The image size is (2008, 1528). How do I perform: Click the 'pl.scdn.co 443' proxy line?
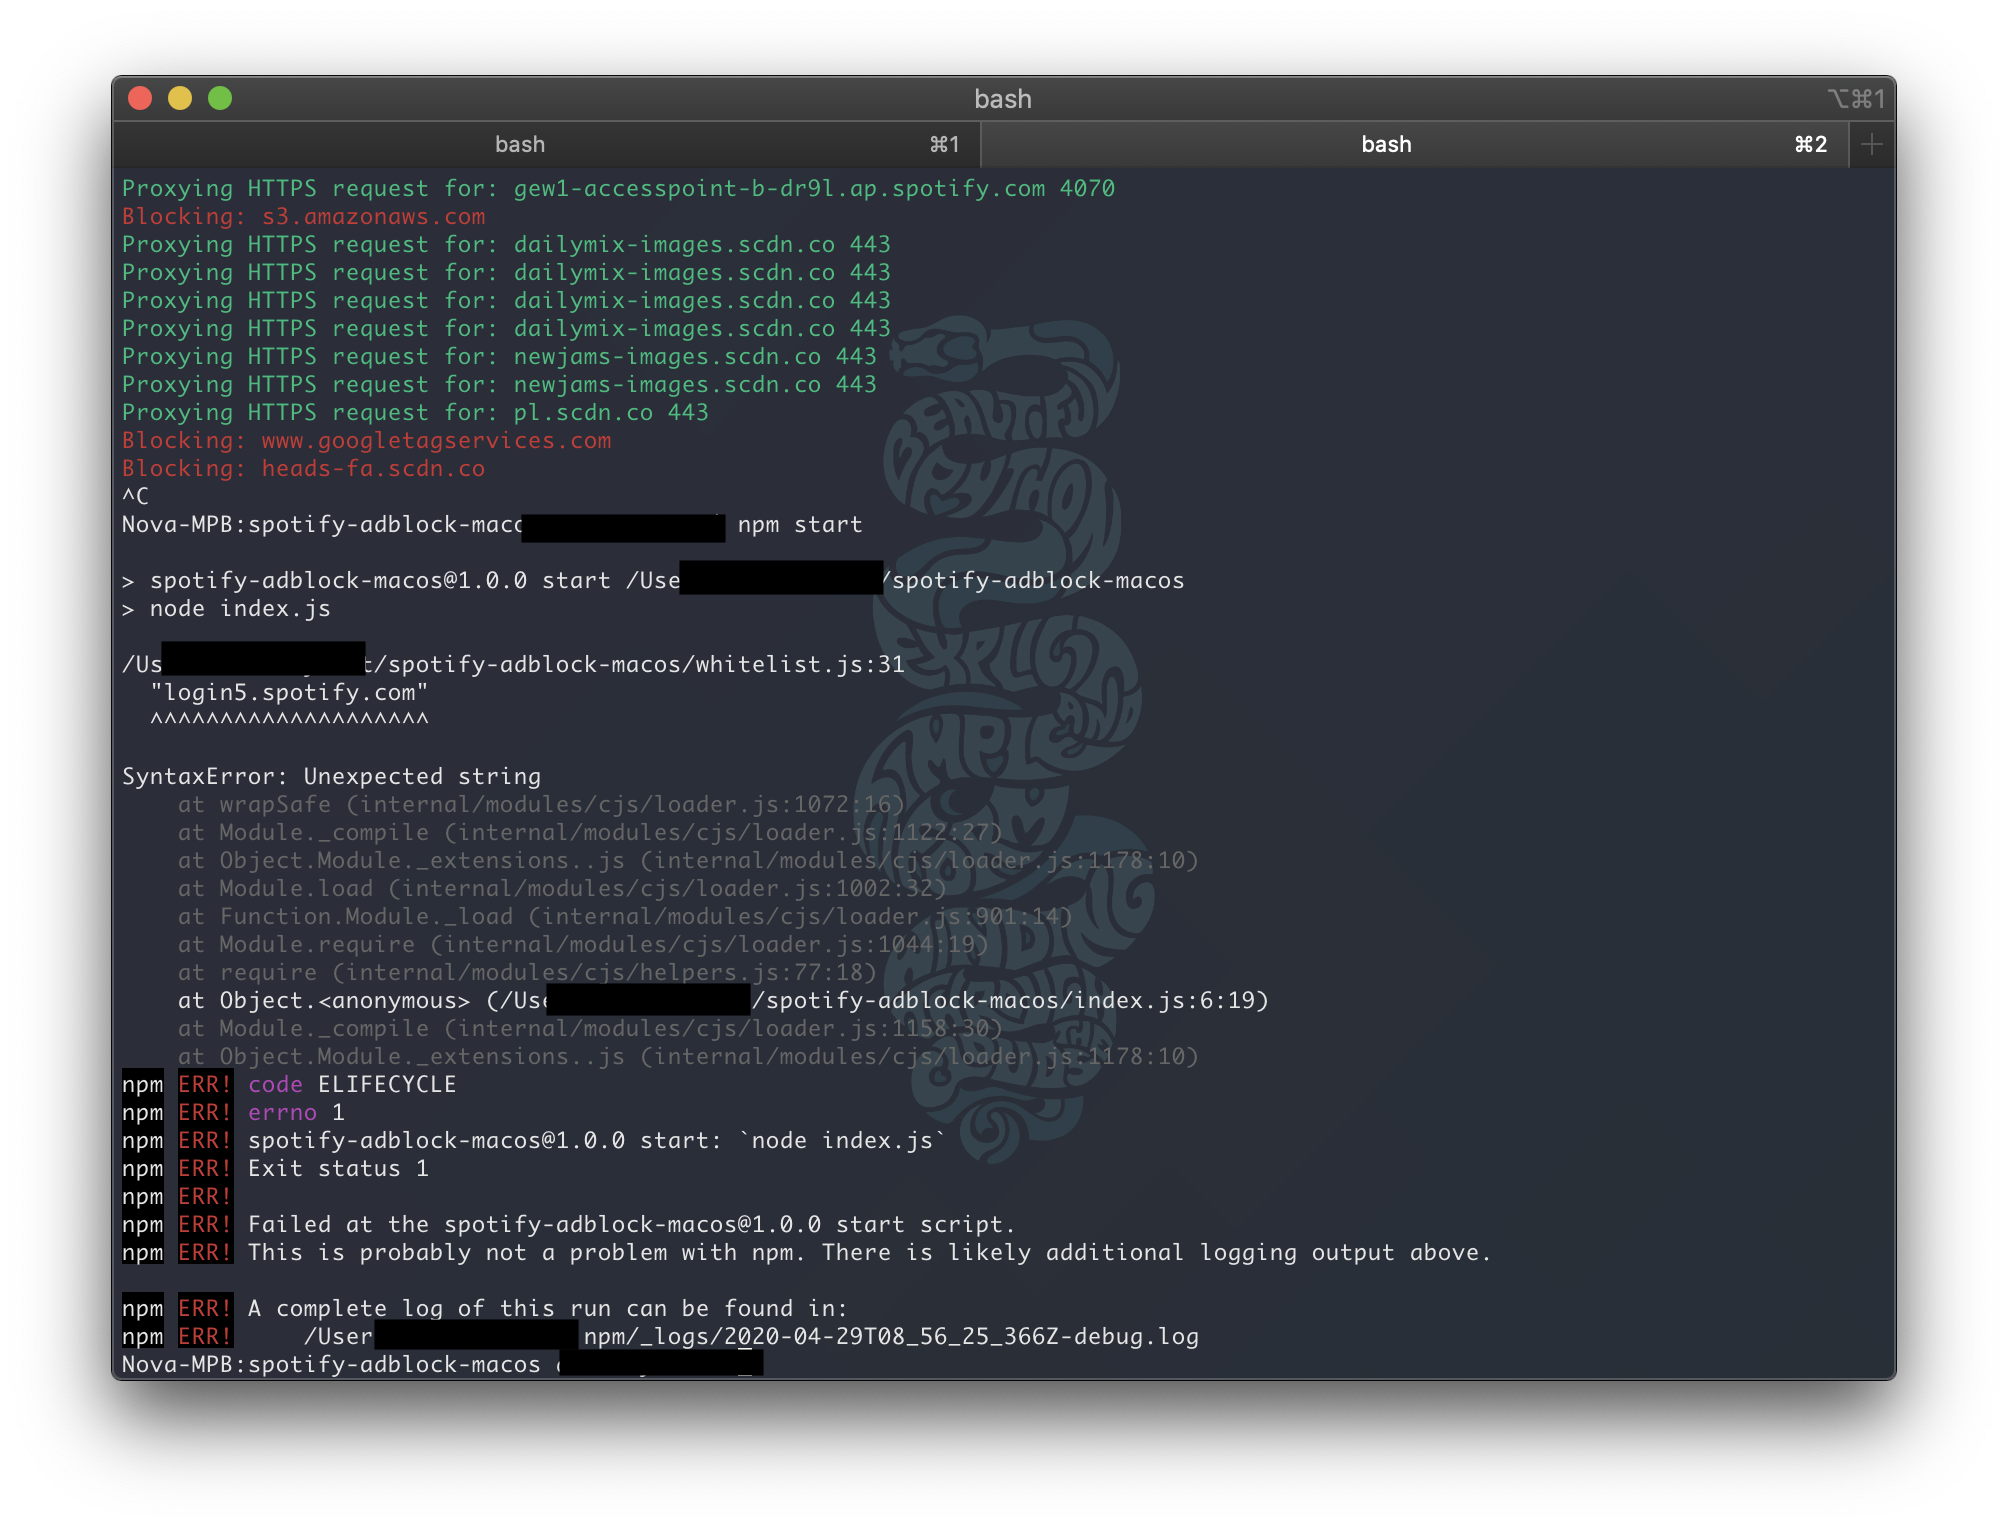[415, 412]
